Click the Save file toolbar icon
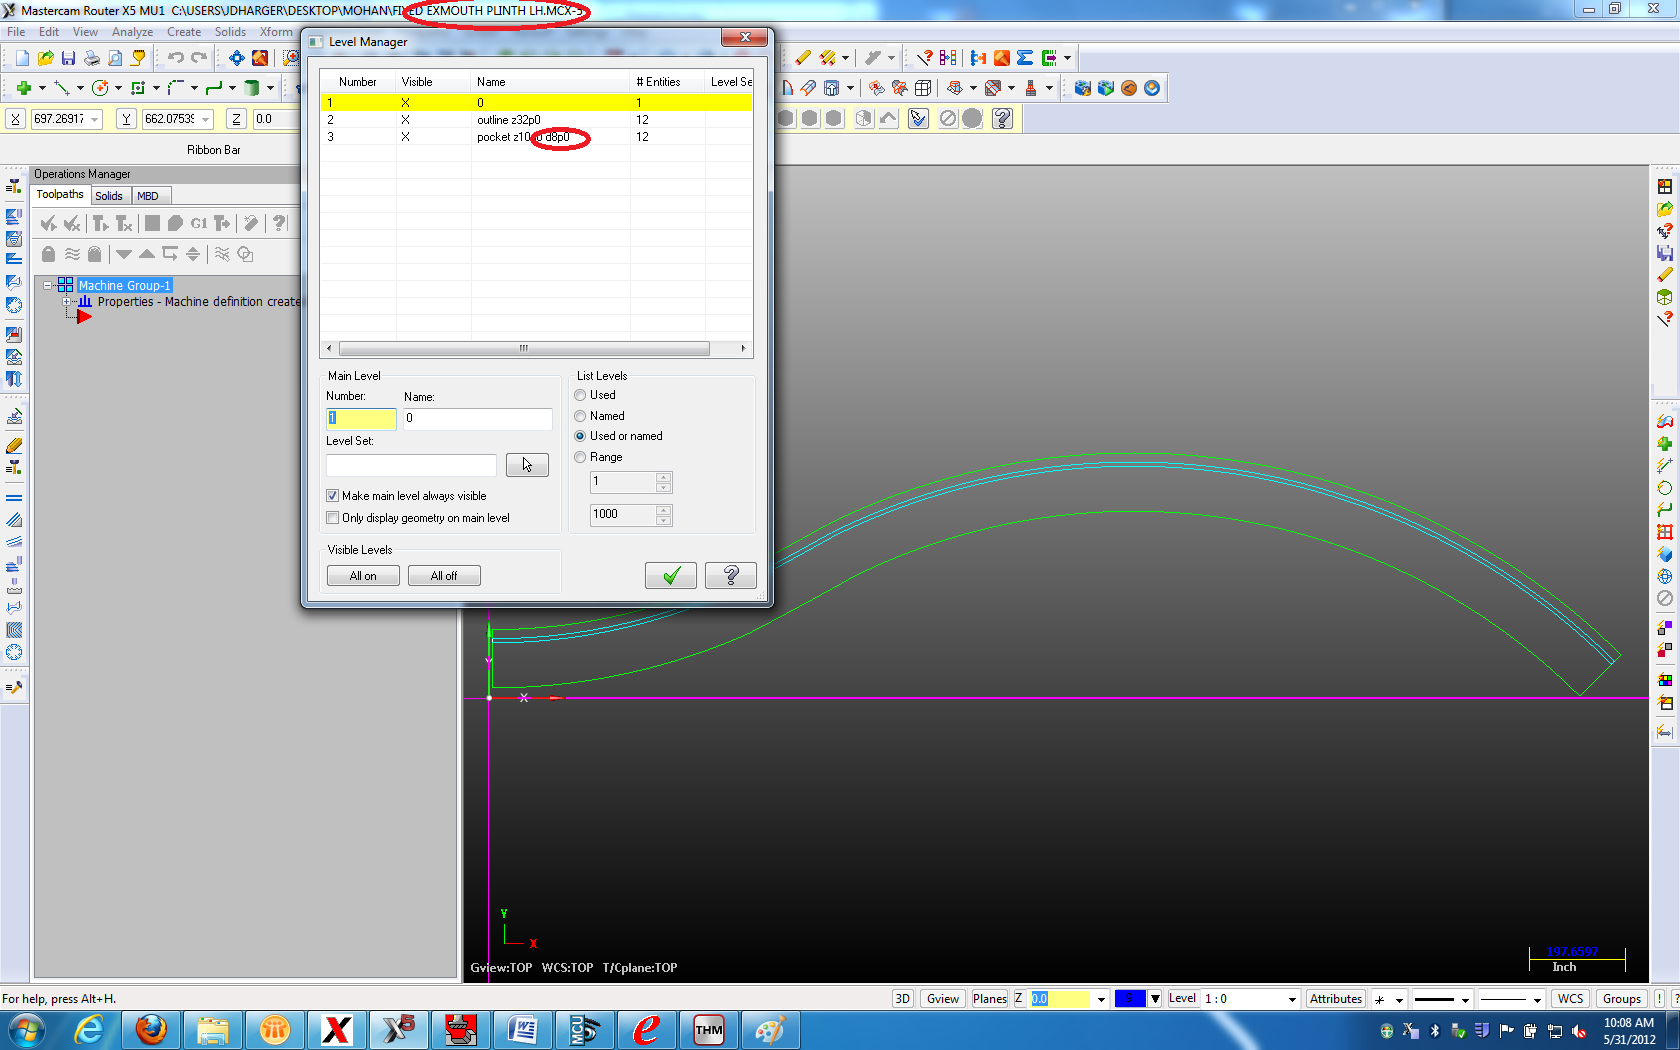Viewport: 1680px width, 1050px height. [68, 58]
